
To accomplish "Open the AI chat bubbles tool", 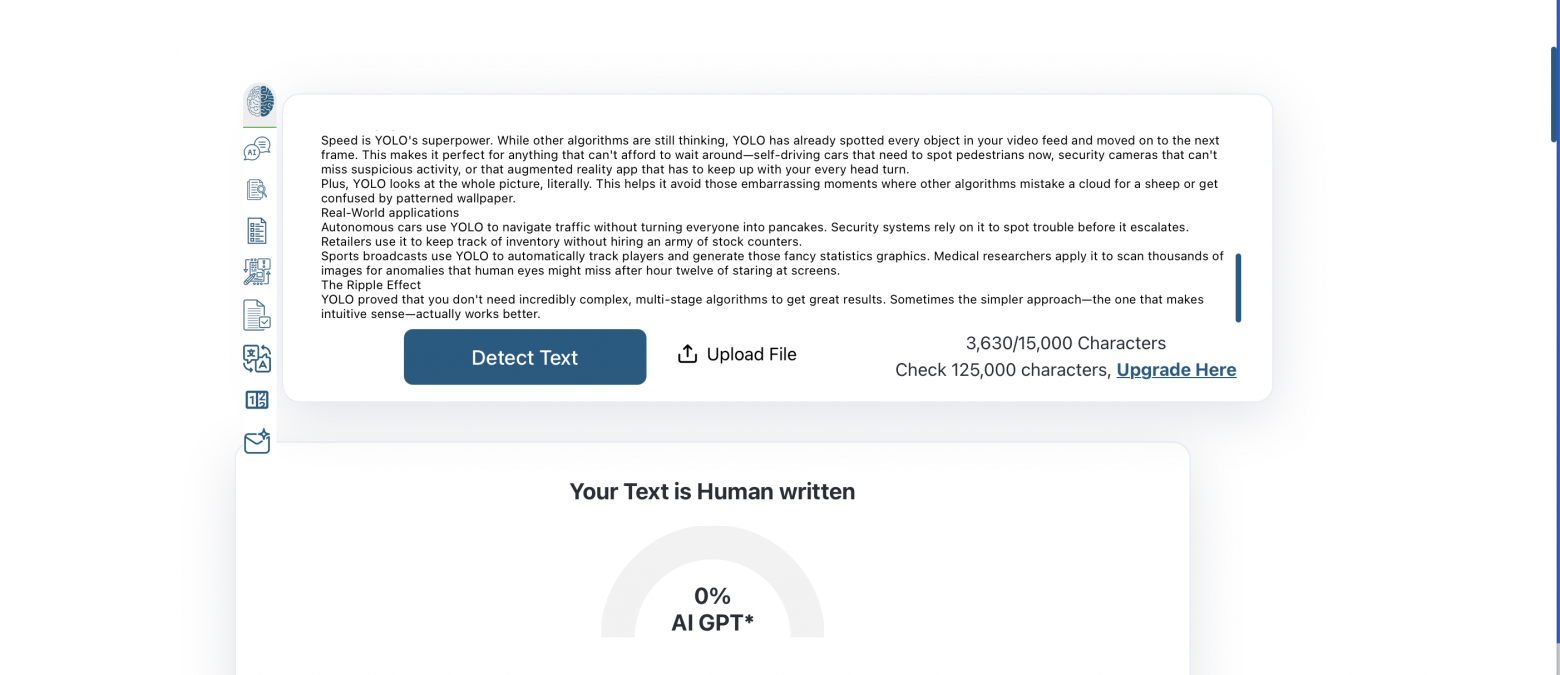I will click(x=257, y=149).
